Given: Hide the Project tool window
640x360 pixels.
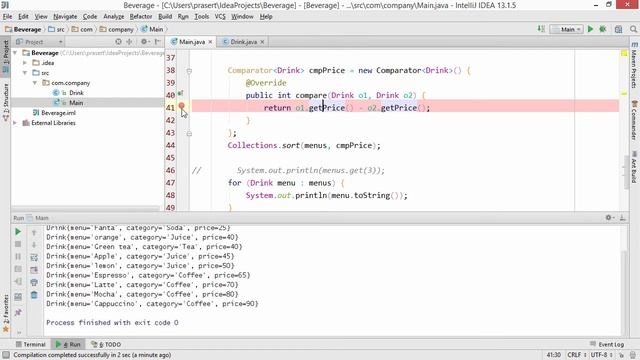Looking at the screenshot, I should (x=158, y=42).
